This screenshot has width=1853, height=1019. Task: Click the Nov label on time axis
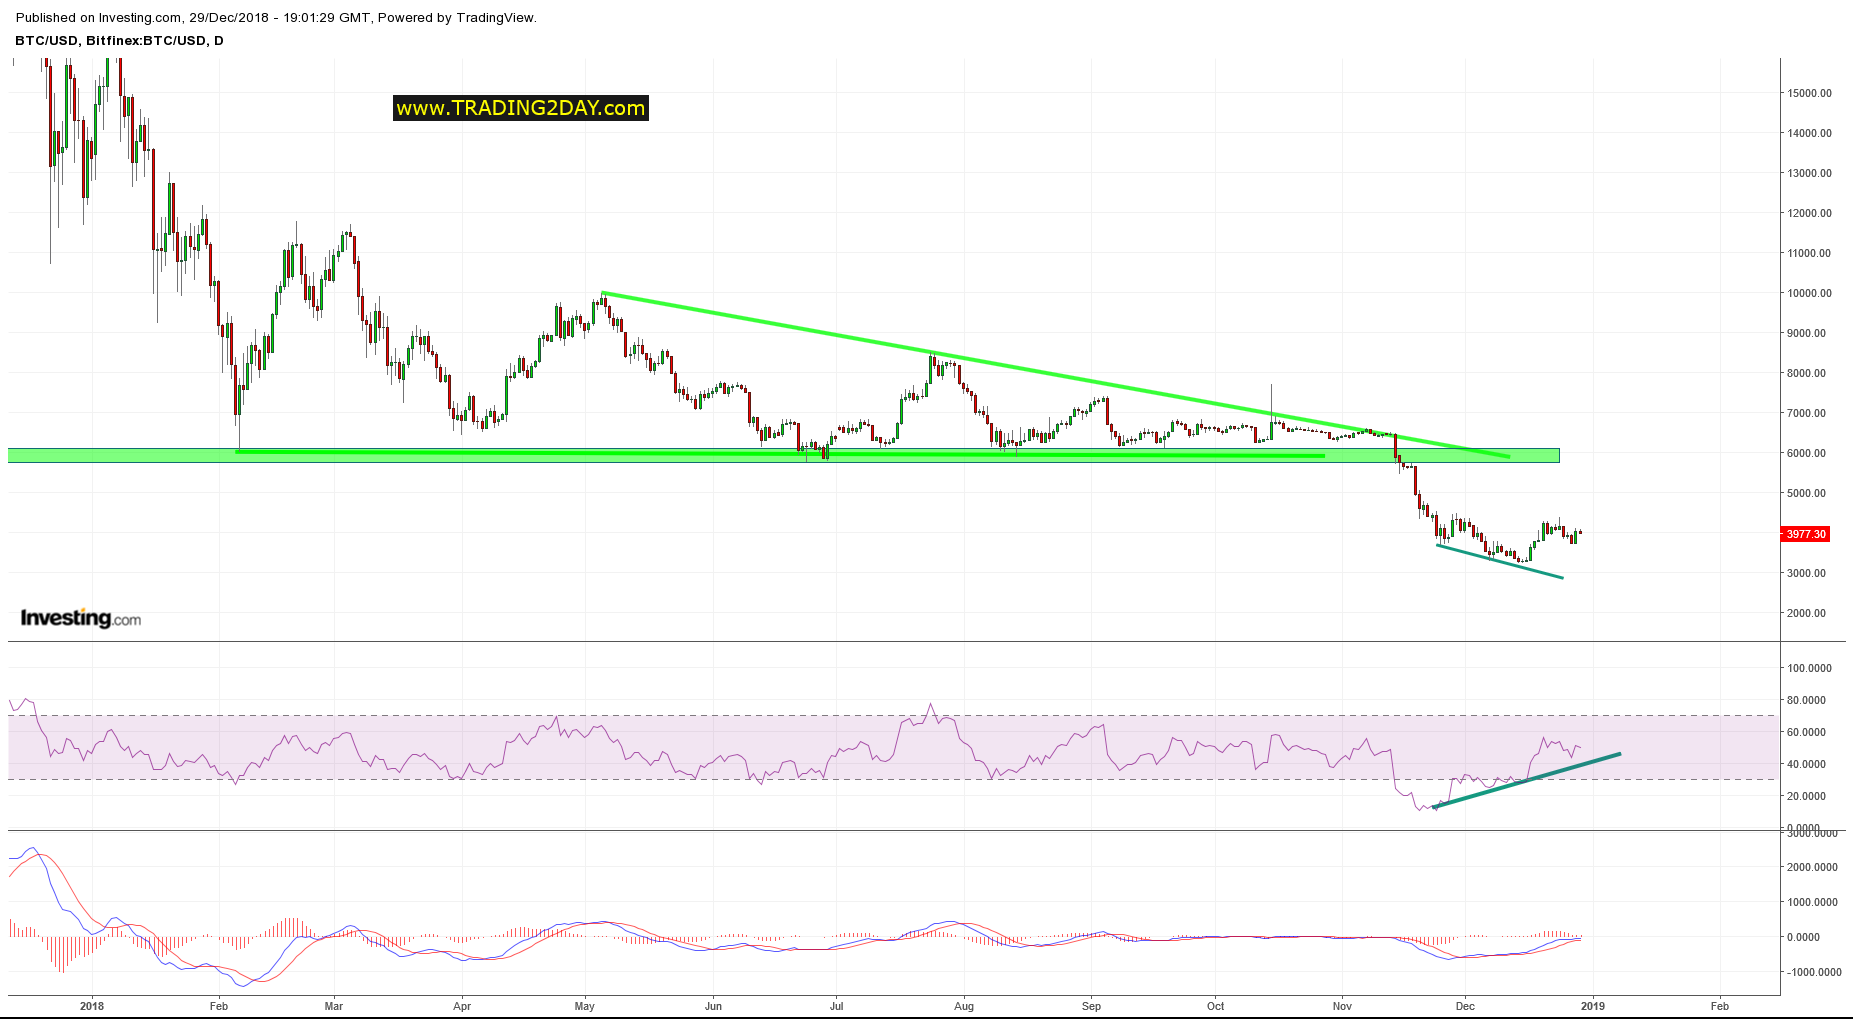pos(1342,1006)
